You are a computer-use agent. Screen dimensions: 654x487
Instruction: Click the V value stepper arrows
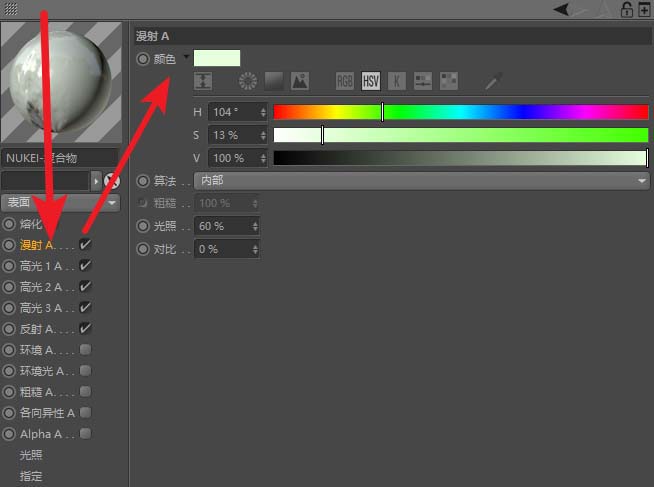(263, 158)
